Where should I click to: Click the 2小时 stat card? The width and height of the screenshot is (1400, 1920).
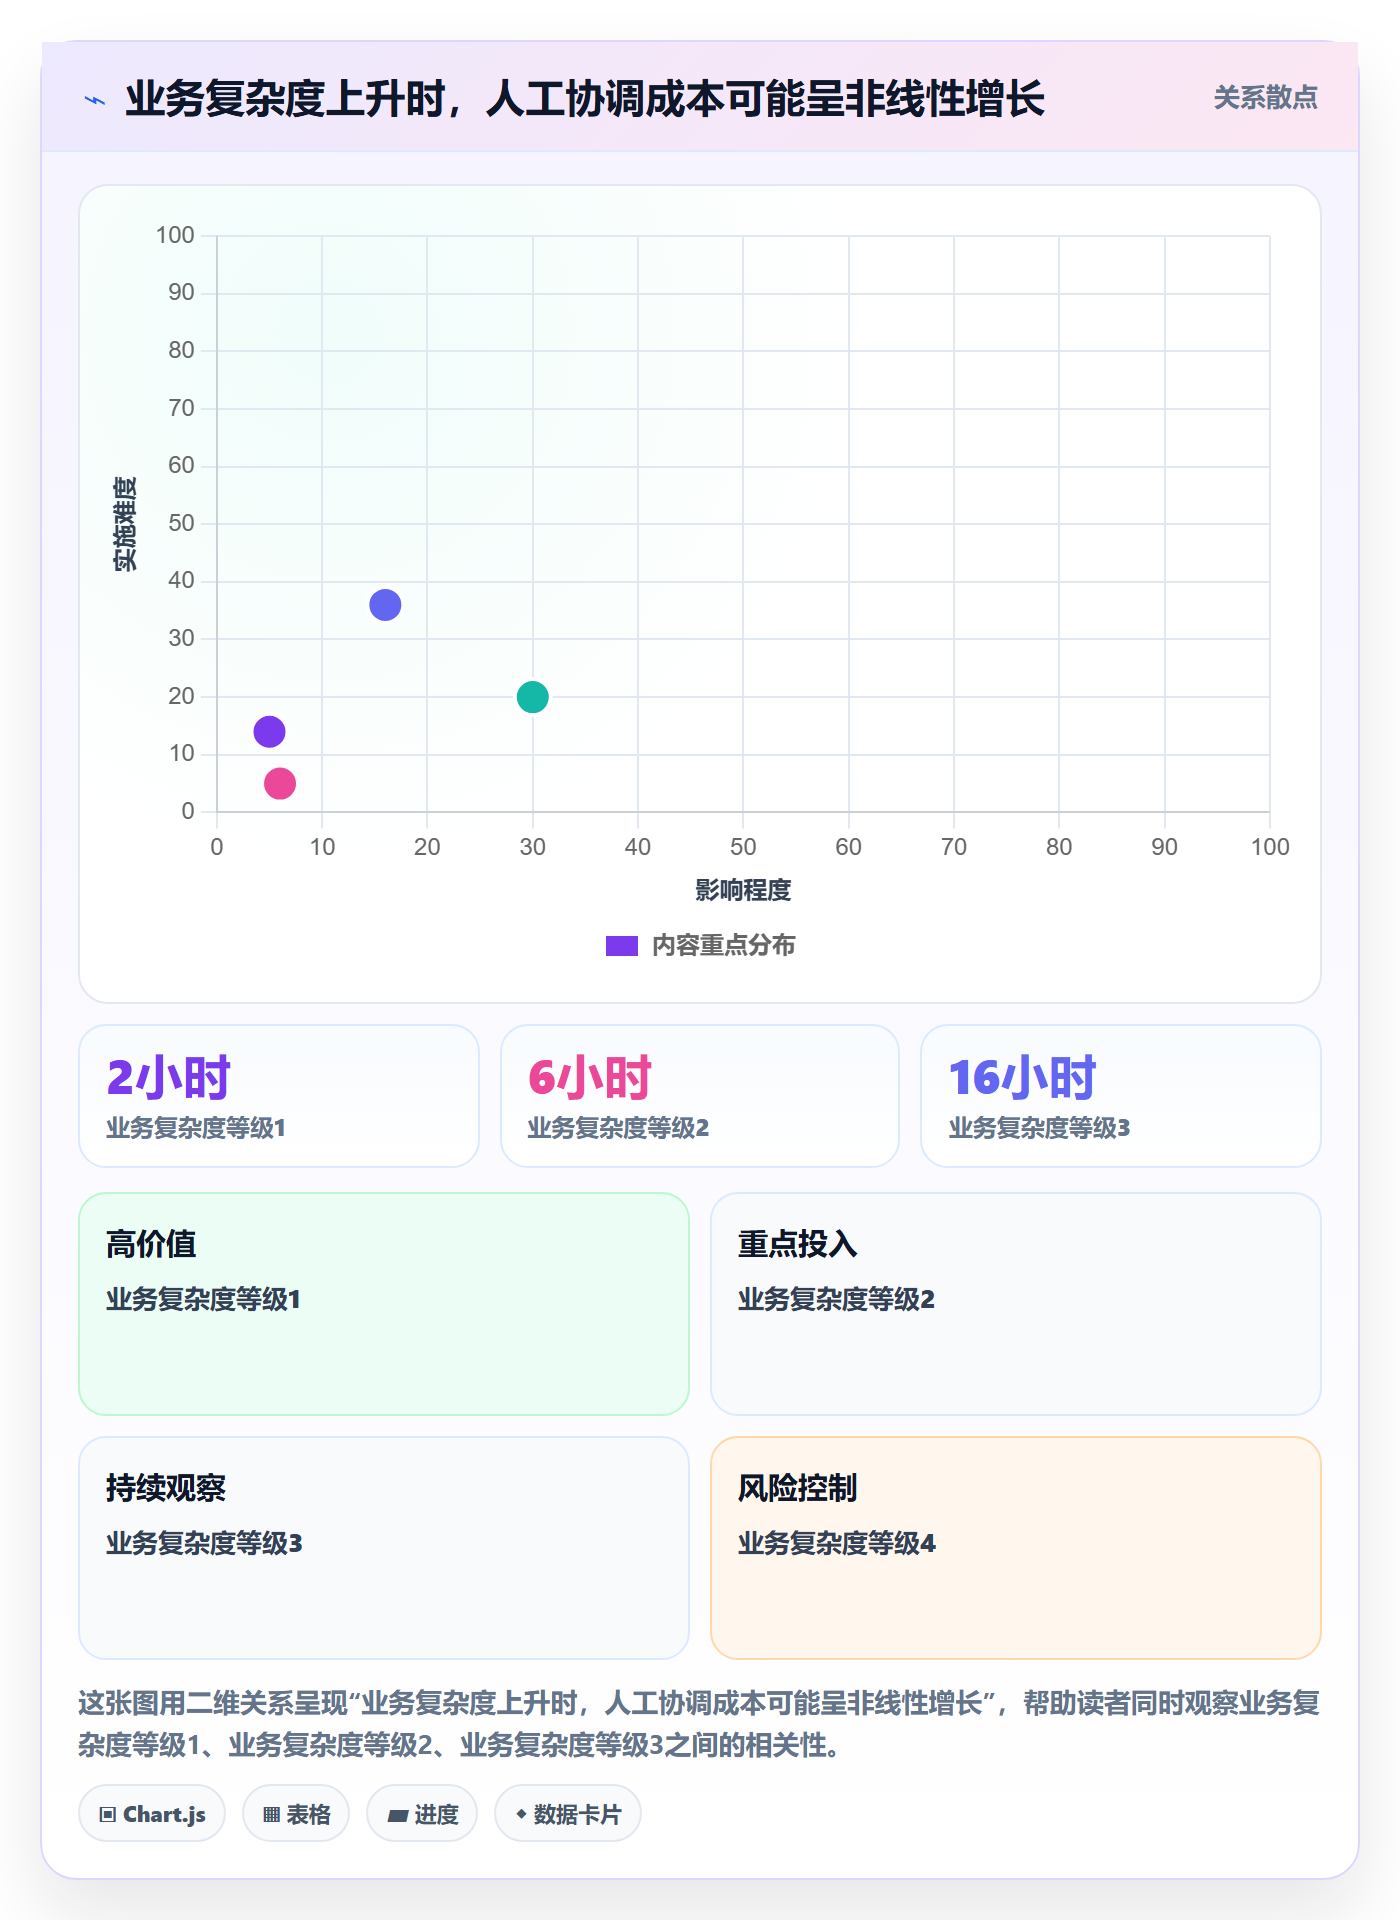click(x=279, y=1096)
